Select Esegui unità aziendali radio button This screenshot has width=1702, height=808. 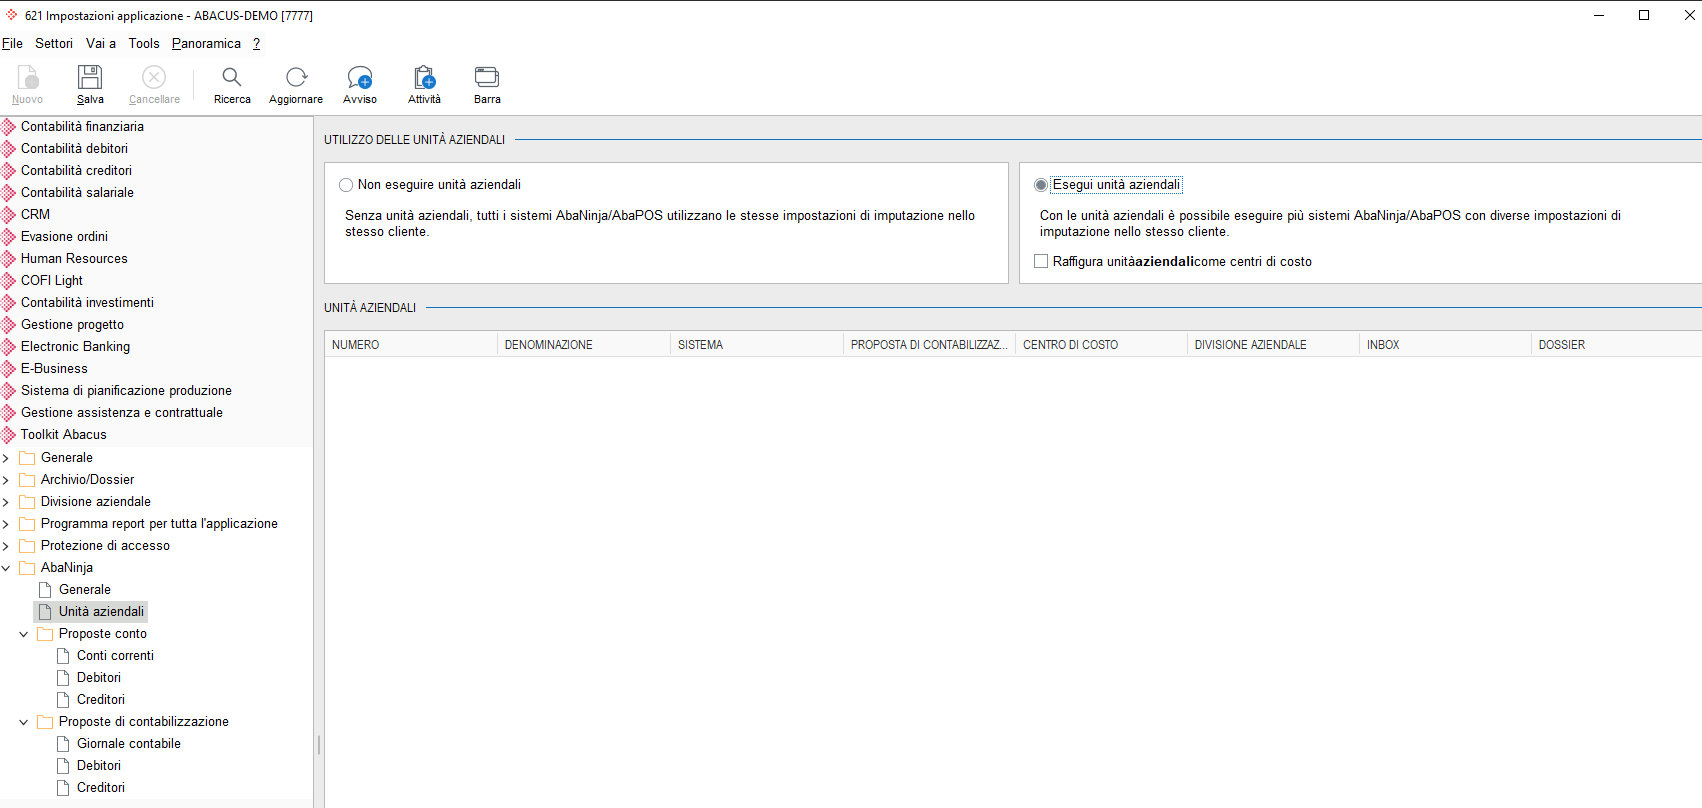(1041, 185)
